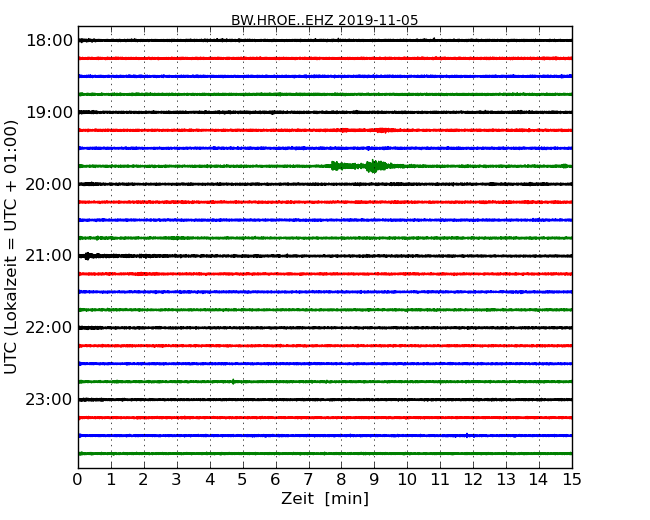The width and height of the screenshot is (650, 520).
Task: Click the x-axis tick label 12
Action: tap(473, 479)
